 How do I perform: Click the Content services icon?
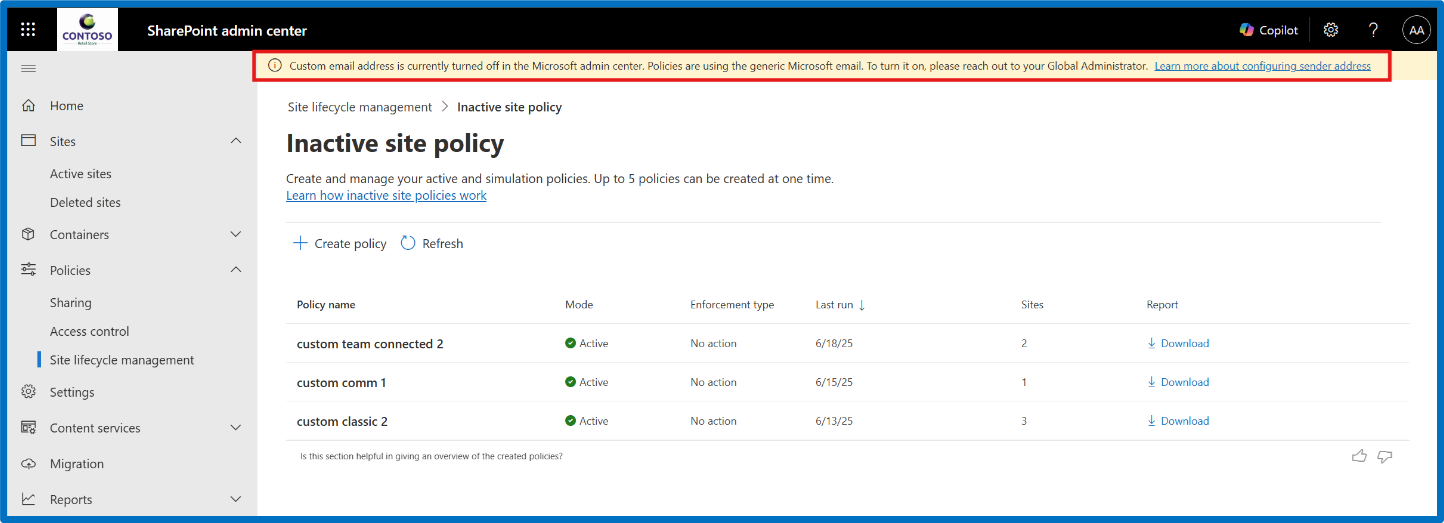[x=28, y=427]
